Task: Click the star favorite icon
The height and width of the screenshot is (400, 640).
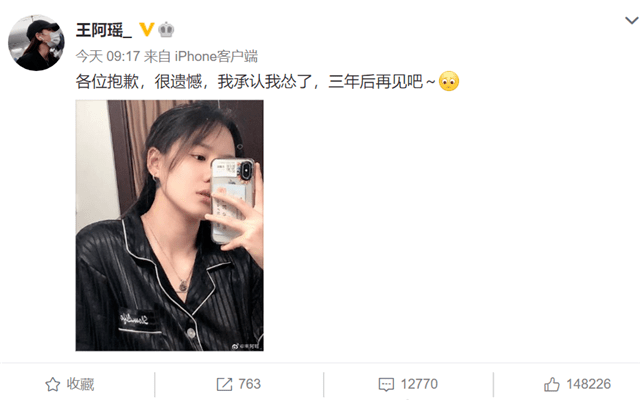Action: click(x=53, y=384)
